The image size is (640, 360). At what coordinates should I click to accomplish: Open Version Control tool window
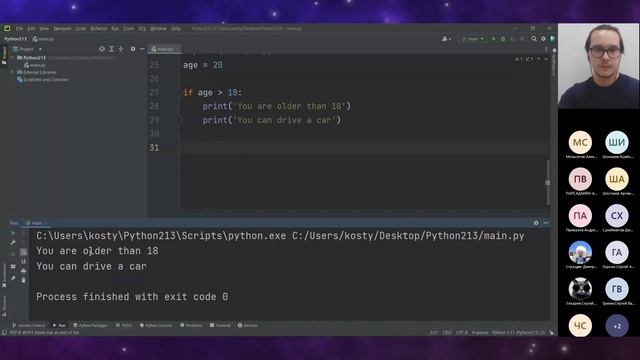pyautogui.click(x=29, y=325)
